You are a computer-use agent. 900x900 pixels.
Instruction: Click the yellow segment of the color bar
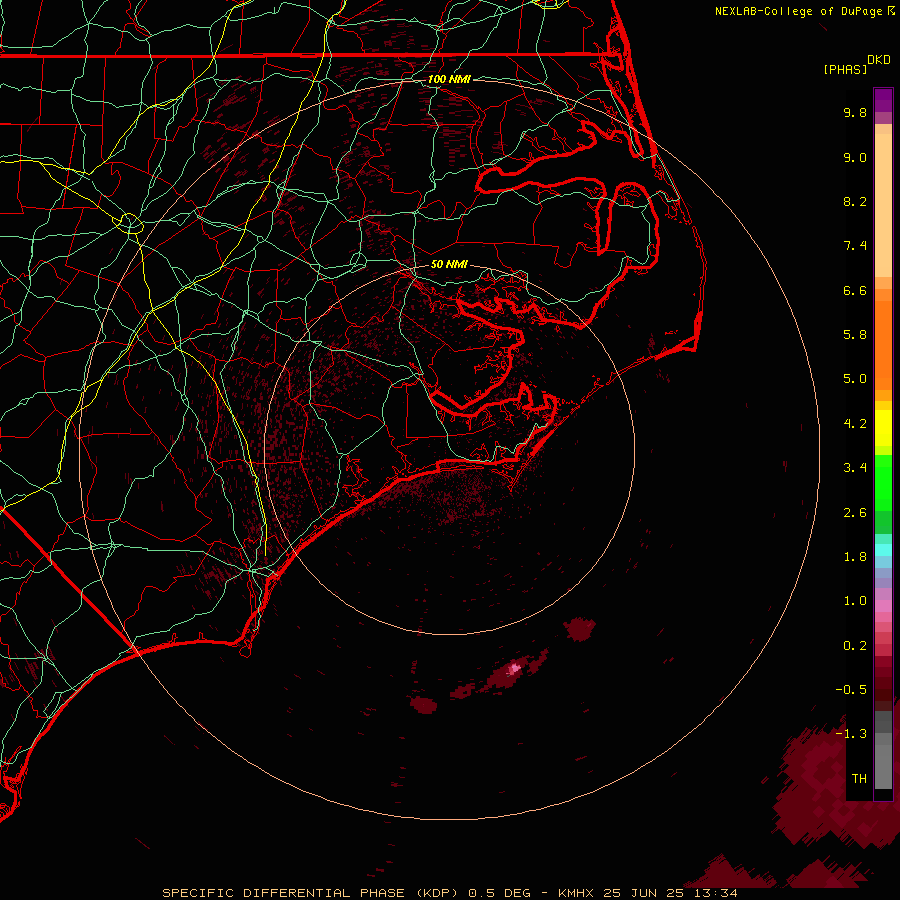click(883, 428)
